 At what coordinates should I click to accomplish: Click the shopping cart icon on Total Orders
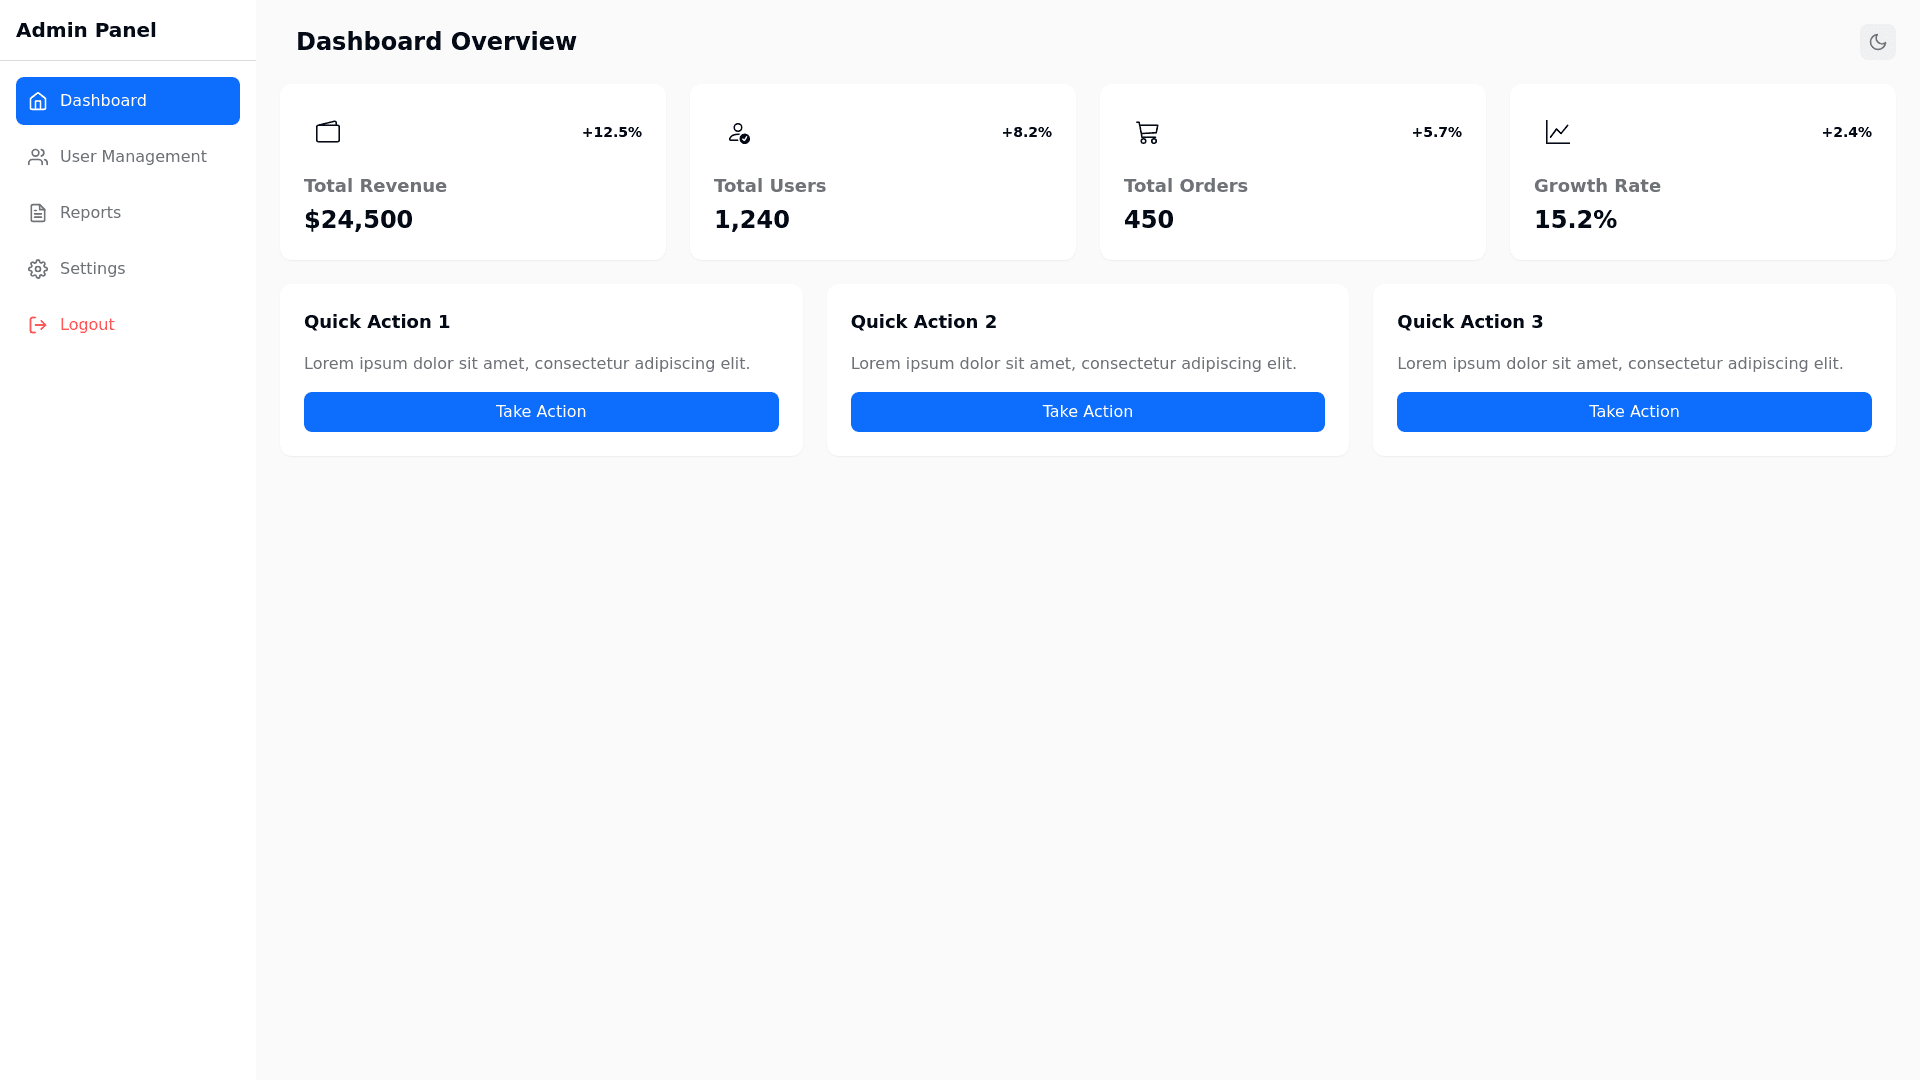(1147, 132)
